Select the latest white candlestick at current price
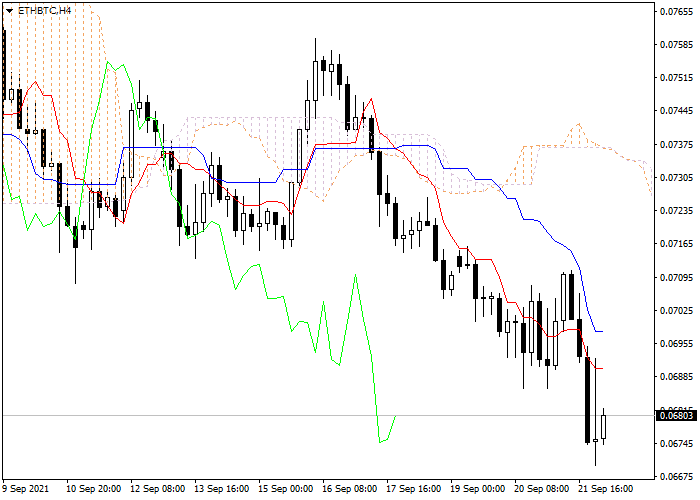This screenshot has height=500, width=700. coord(604,427)
